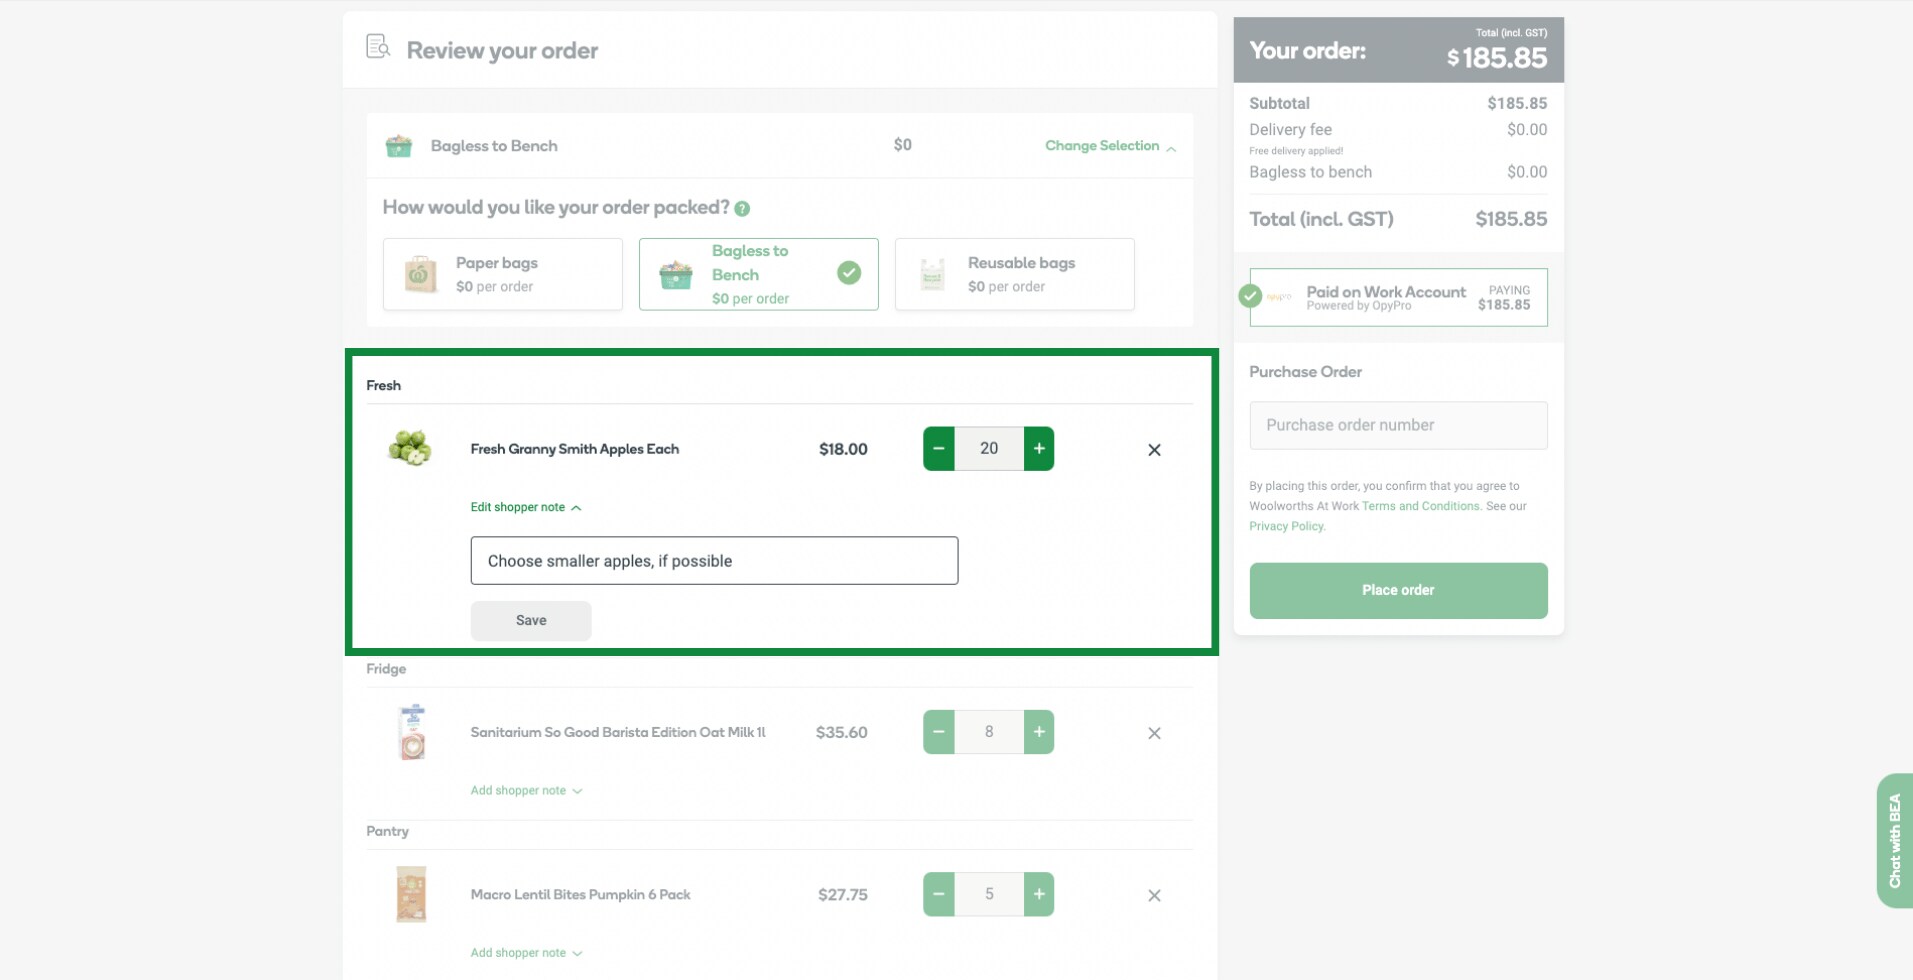The width and height of the screenshot is (1913, 980).
Task: Open the Chat with BEA panel
Action: click(x=1895, y=840)
